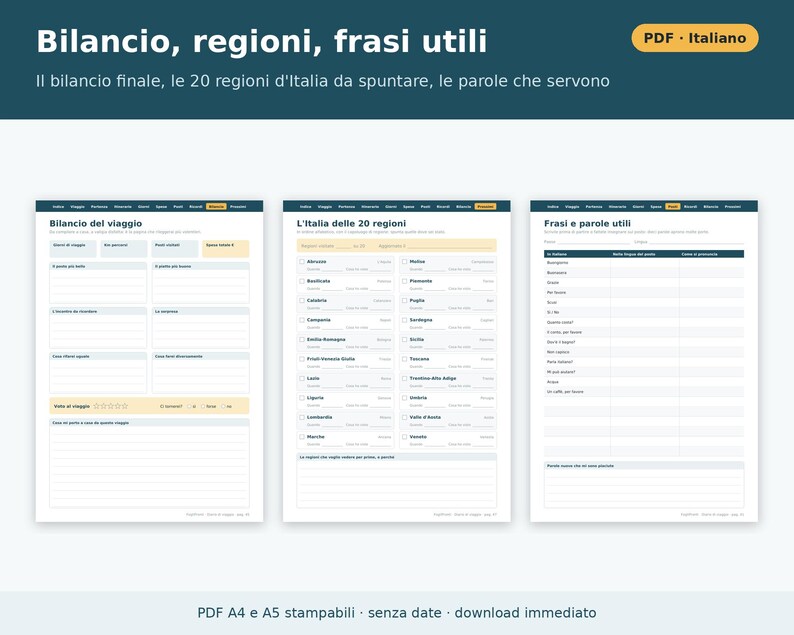
Task: Tick the Basilicata region checkbox
Action: point(302,281)
